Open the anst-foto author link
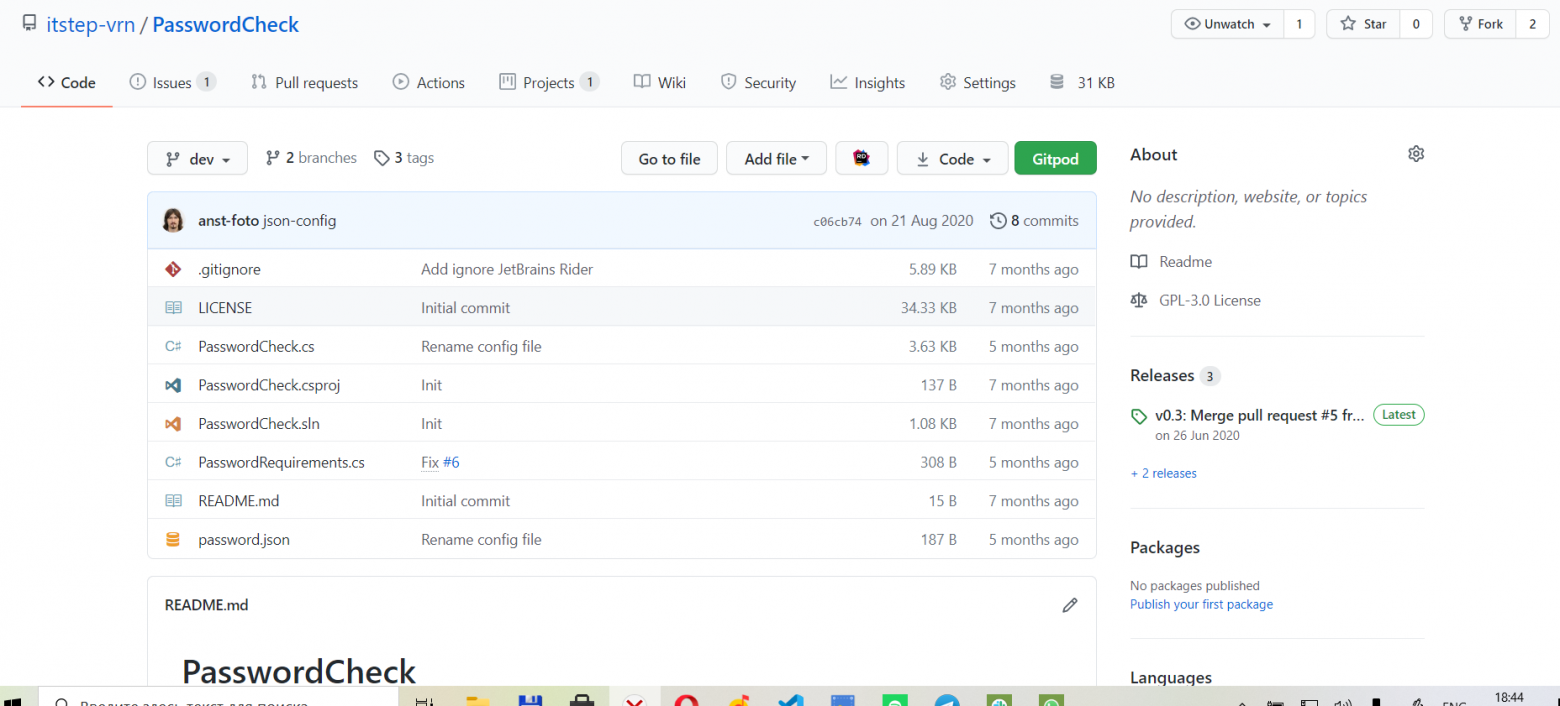Screen dimensions: 1560x706 click(x=229, y=221)
